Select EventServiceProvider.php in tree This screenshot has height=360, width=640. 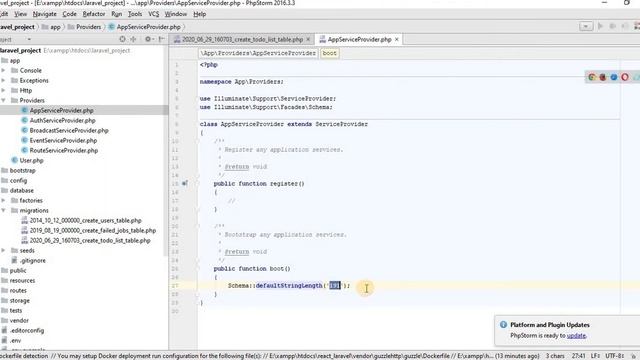pyautogui.click(x=63, y=140)
